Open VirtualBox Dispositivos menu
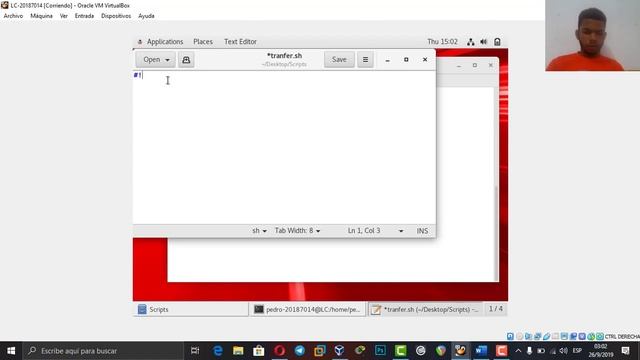 click(116, 16)
